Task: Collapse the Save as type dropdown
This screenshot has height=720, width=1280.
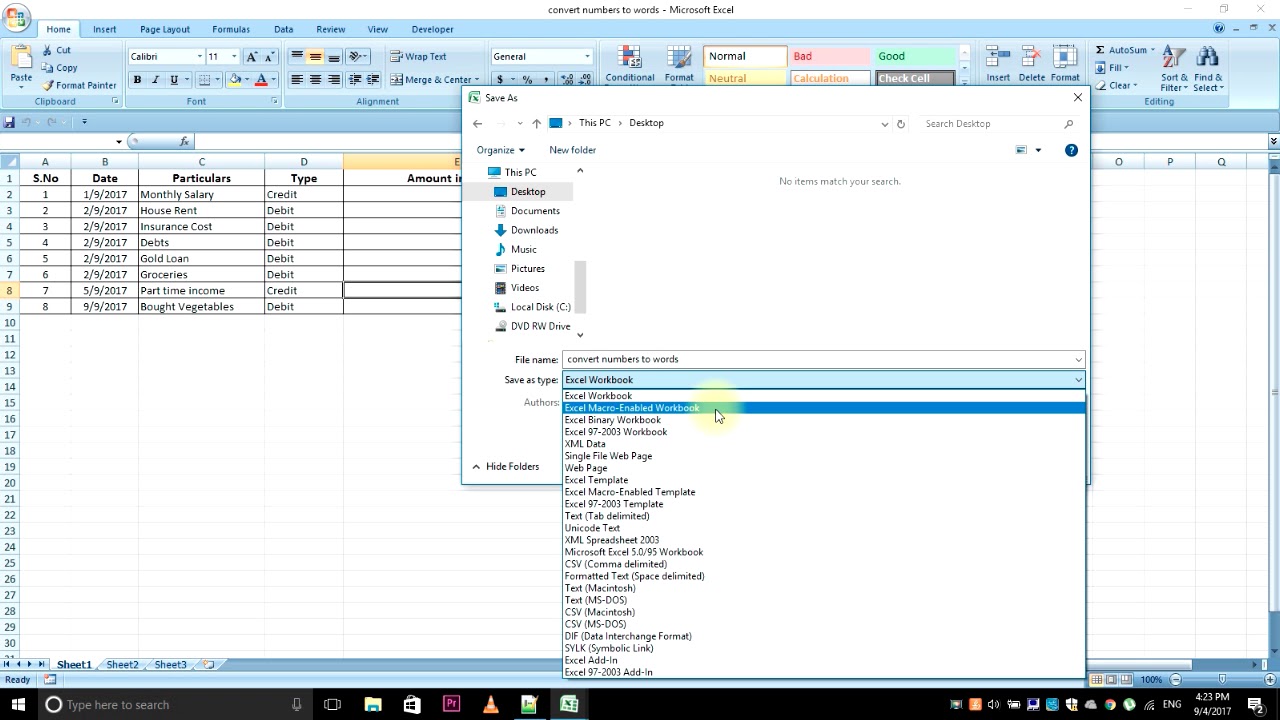Action: 1078,380
